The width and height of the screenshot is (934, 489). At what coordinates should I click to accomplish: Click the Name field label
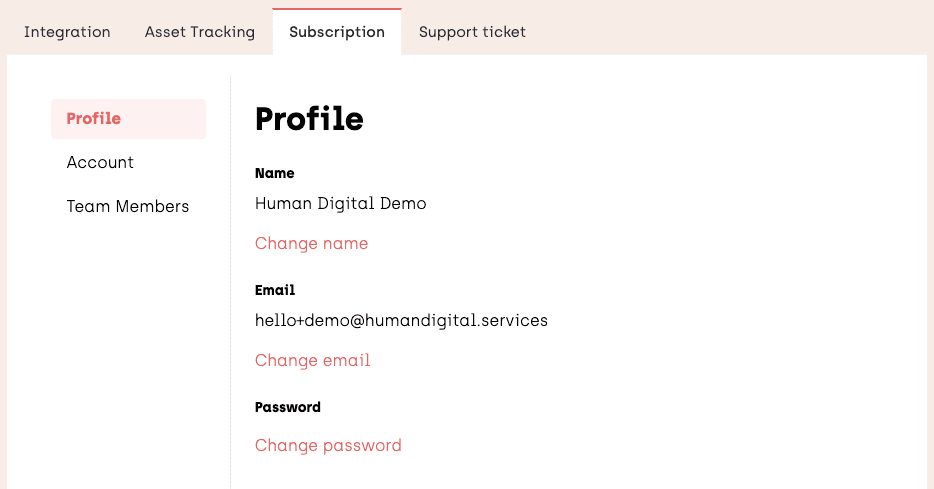click(275, 174)
